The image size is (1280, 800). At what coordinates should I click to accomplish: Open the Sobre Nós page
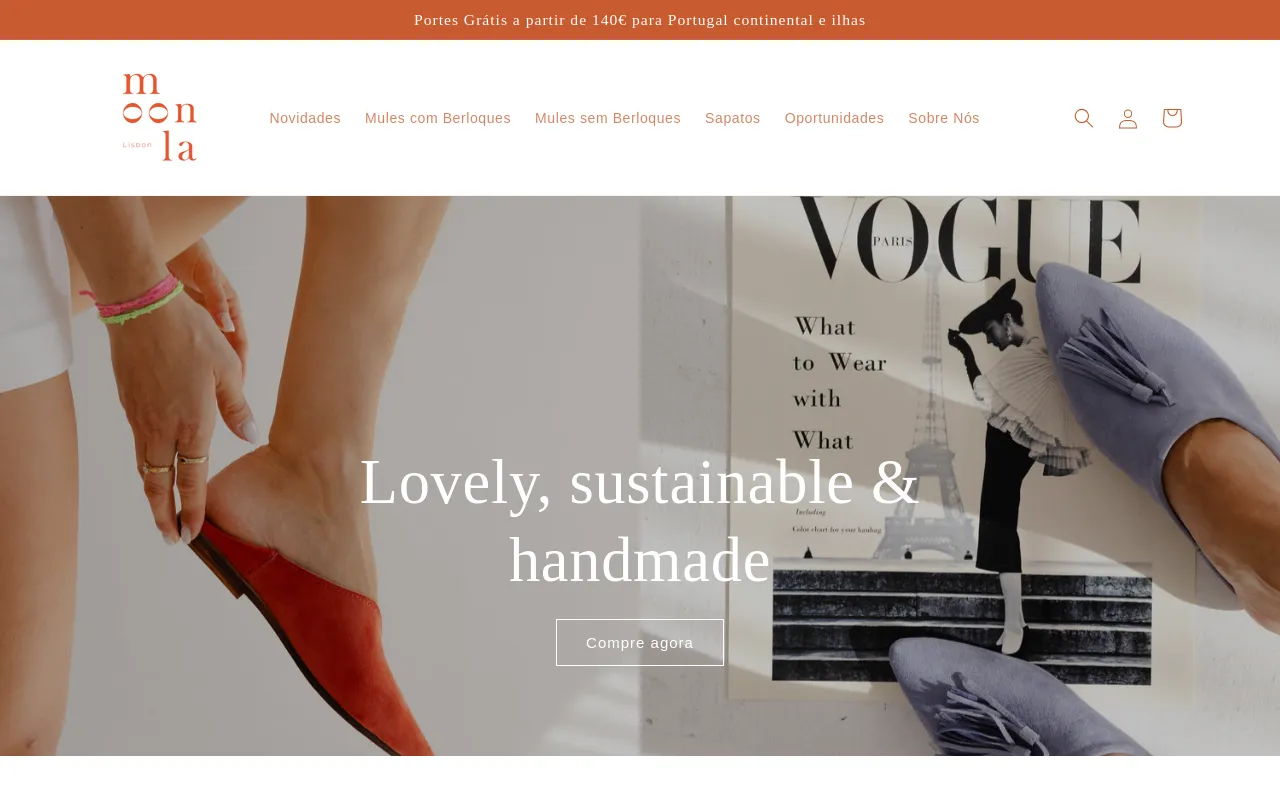[944, 118]
